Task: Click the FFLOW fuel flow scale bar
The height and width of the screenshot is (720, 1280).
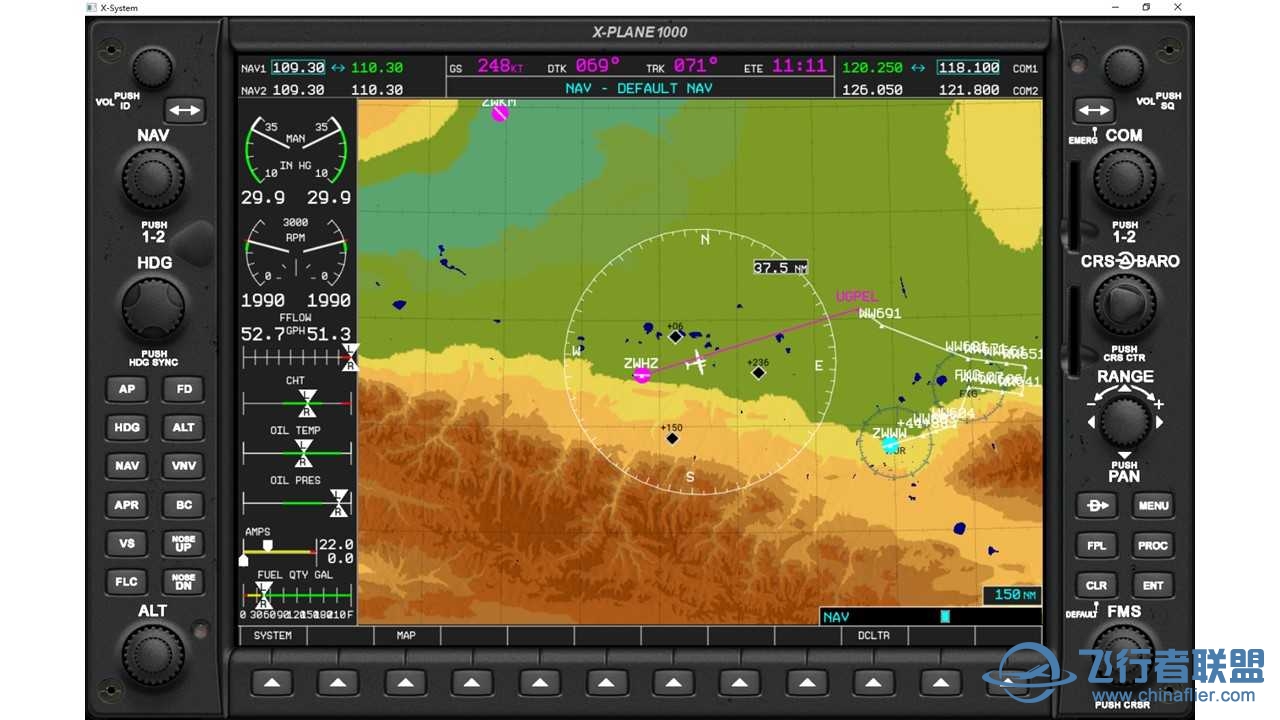Action: (298, 357)
